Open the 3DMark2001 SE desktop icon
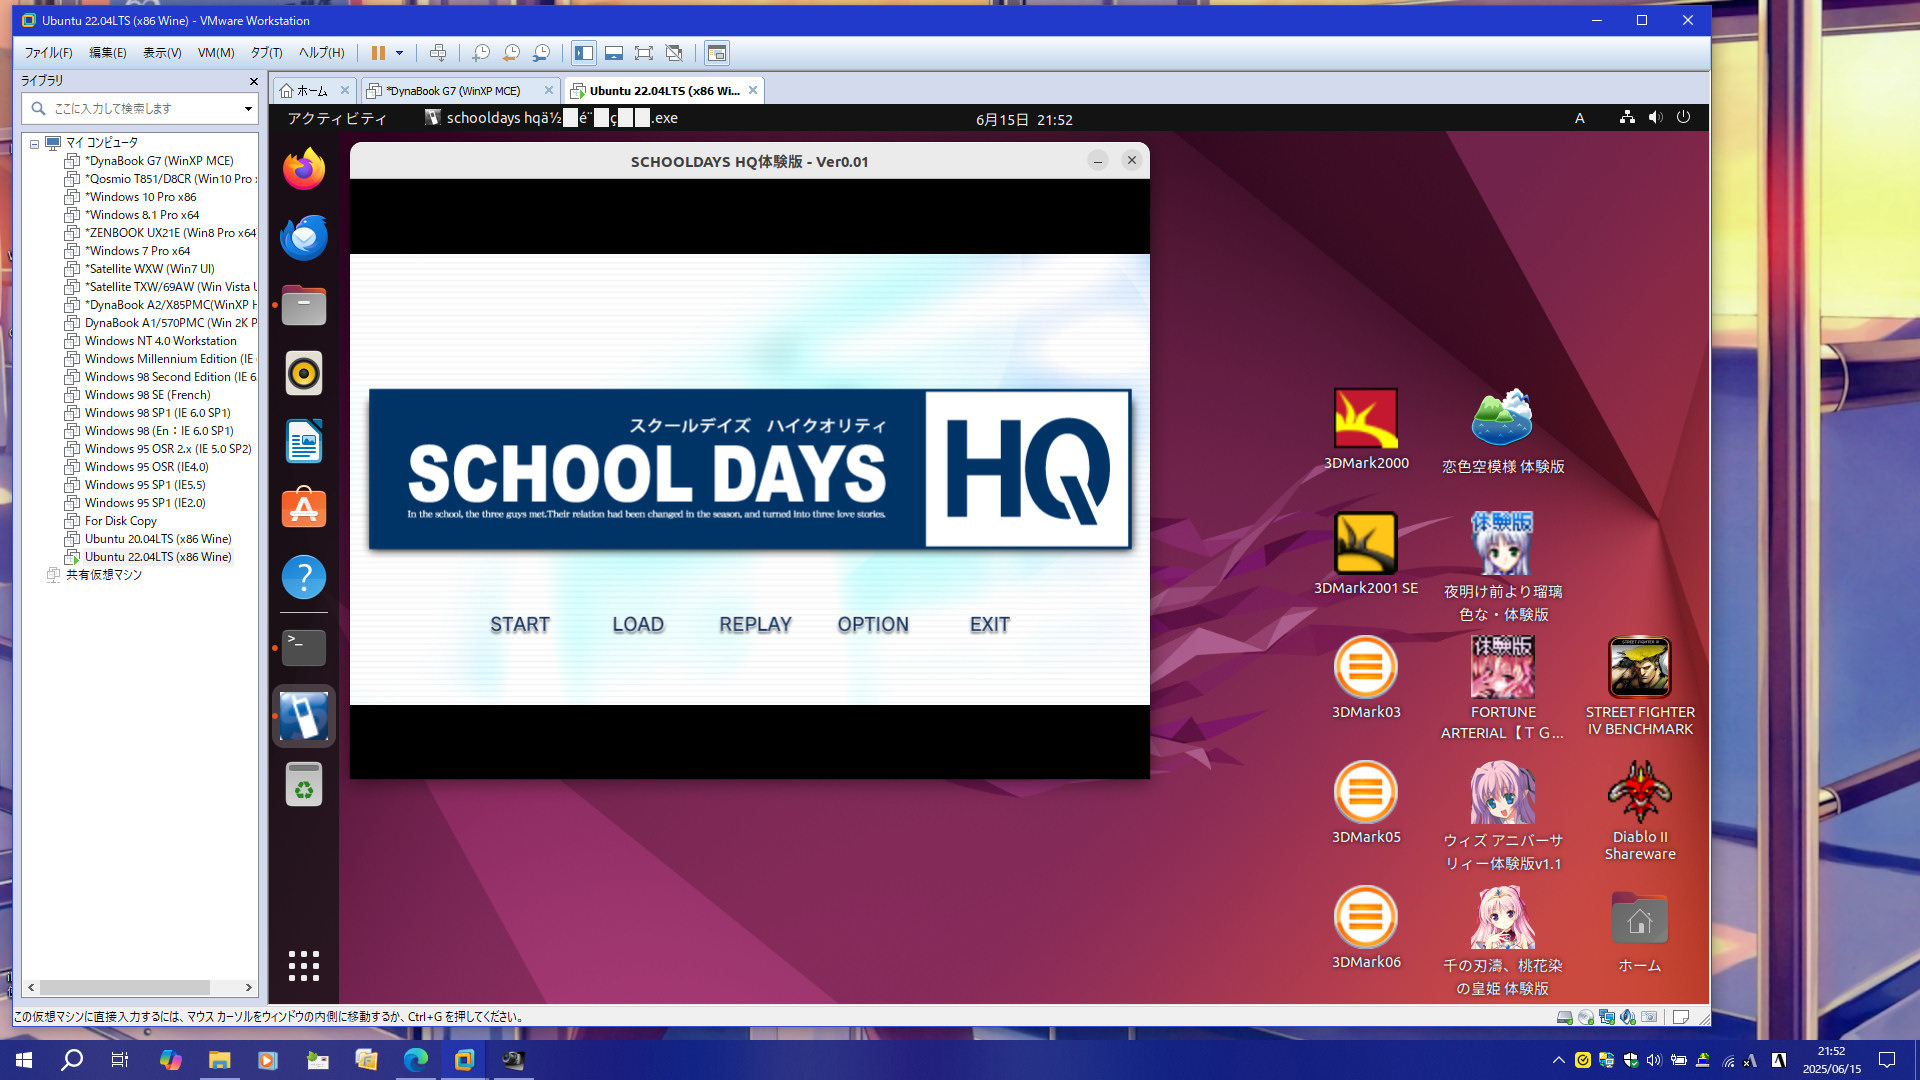Image resolution: width=1920 pixels, height=1080 pixels. point(1366,553)
